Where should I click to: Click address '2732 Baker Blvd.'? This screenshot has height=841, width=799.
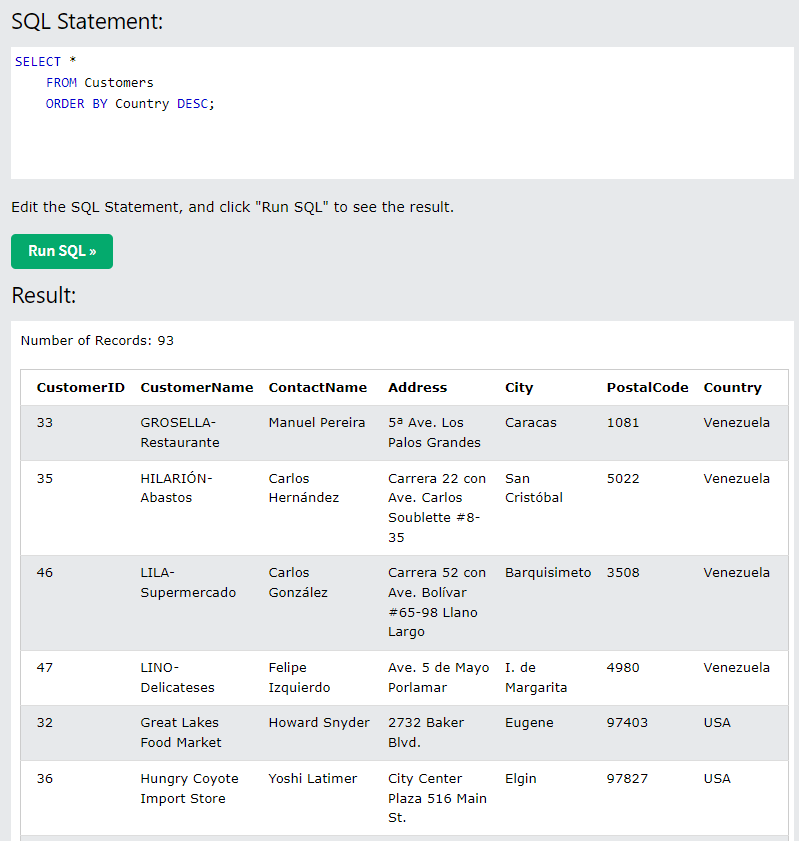(x=426, y=733)
